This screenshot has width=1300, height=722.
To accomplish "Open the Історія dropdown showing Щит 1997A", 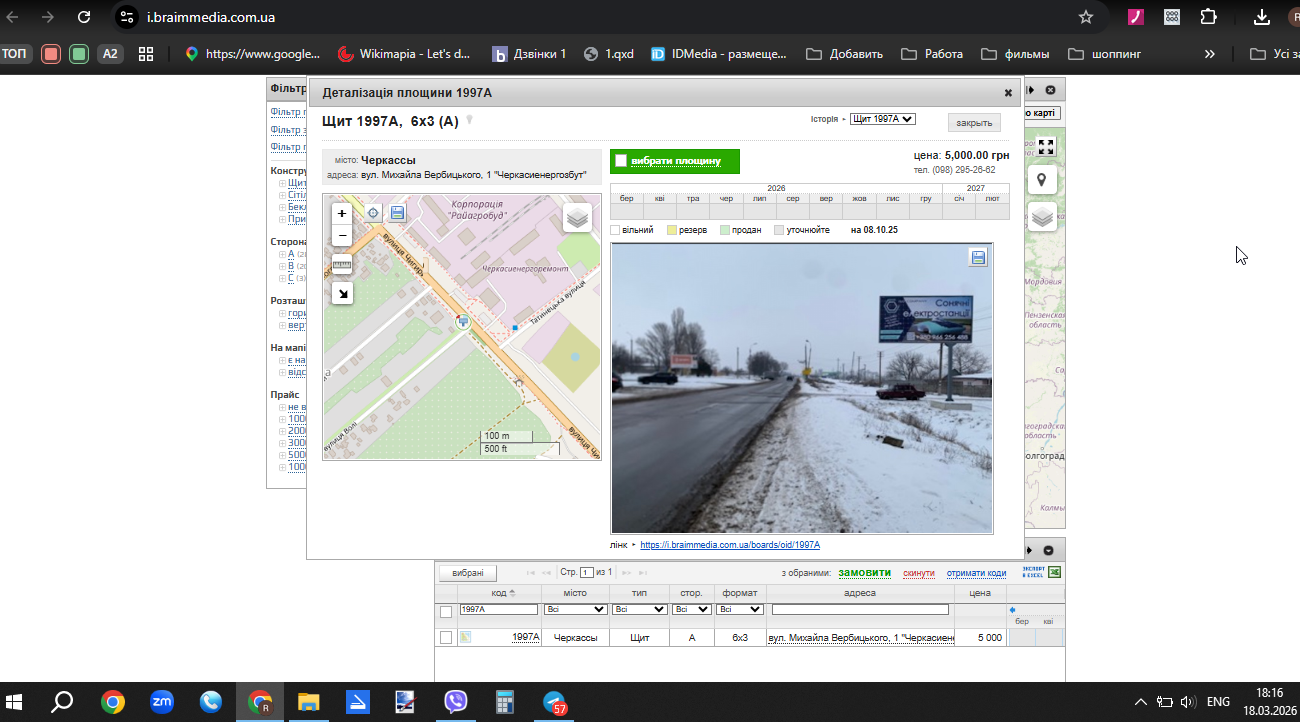I will [x=882, y=119].
